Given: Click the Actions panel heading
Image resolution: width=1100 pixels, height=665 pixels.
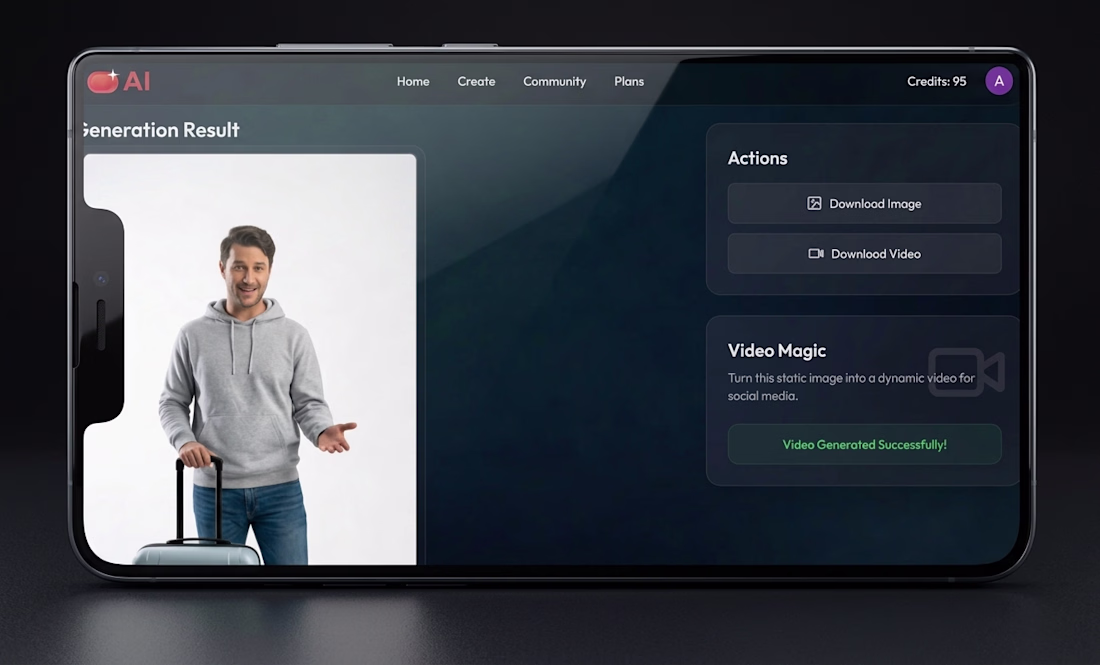Looking at the screenshot, I should [x=758, y=159].
